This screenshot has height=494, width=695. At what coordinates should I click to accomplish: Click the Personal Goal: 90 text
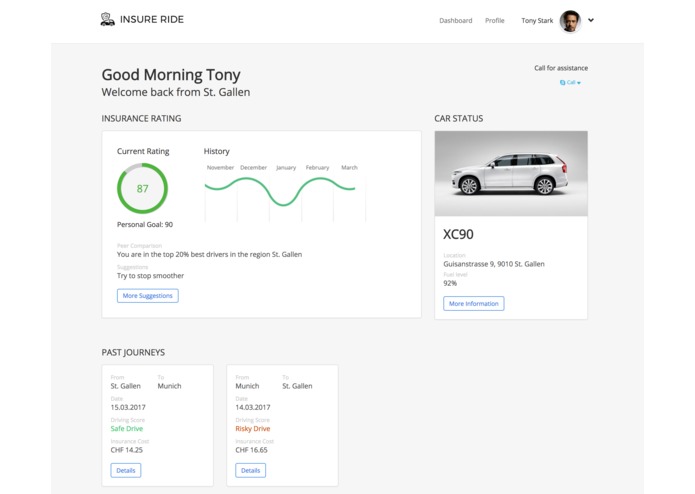pyautogui.click(x=145, y=224)
